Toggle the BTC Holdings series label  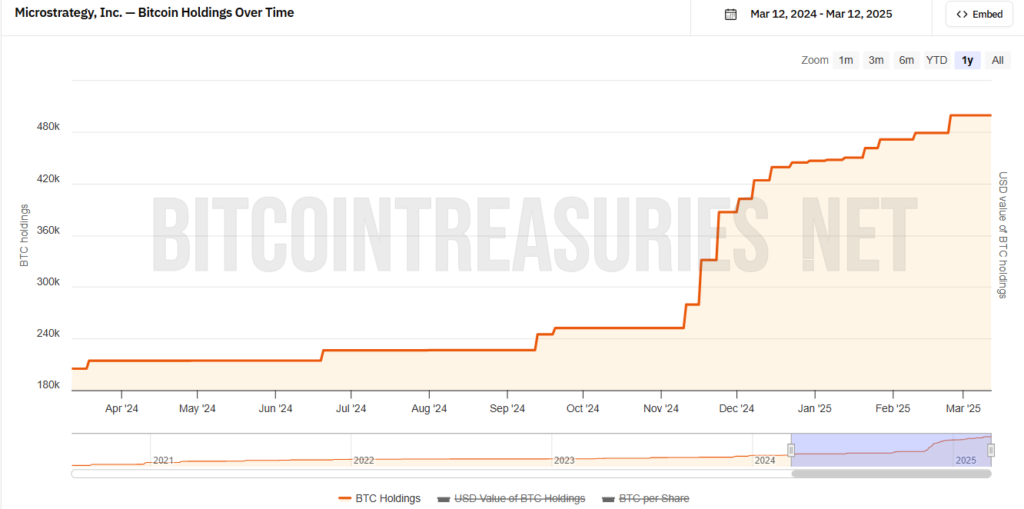(390, 498)
